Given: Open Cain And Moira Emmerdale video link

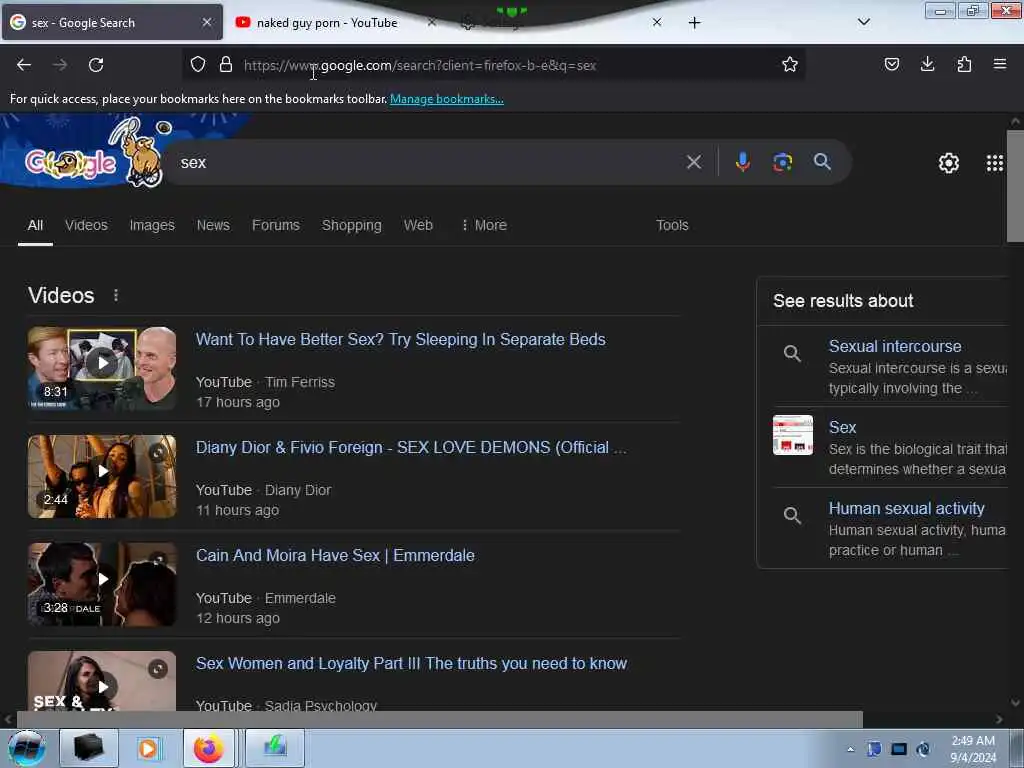Looking at the screenshot, I should pos(335,556).
